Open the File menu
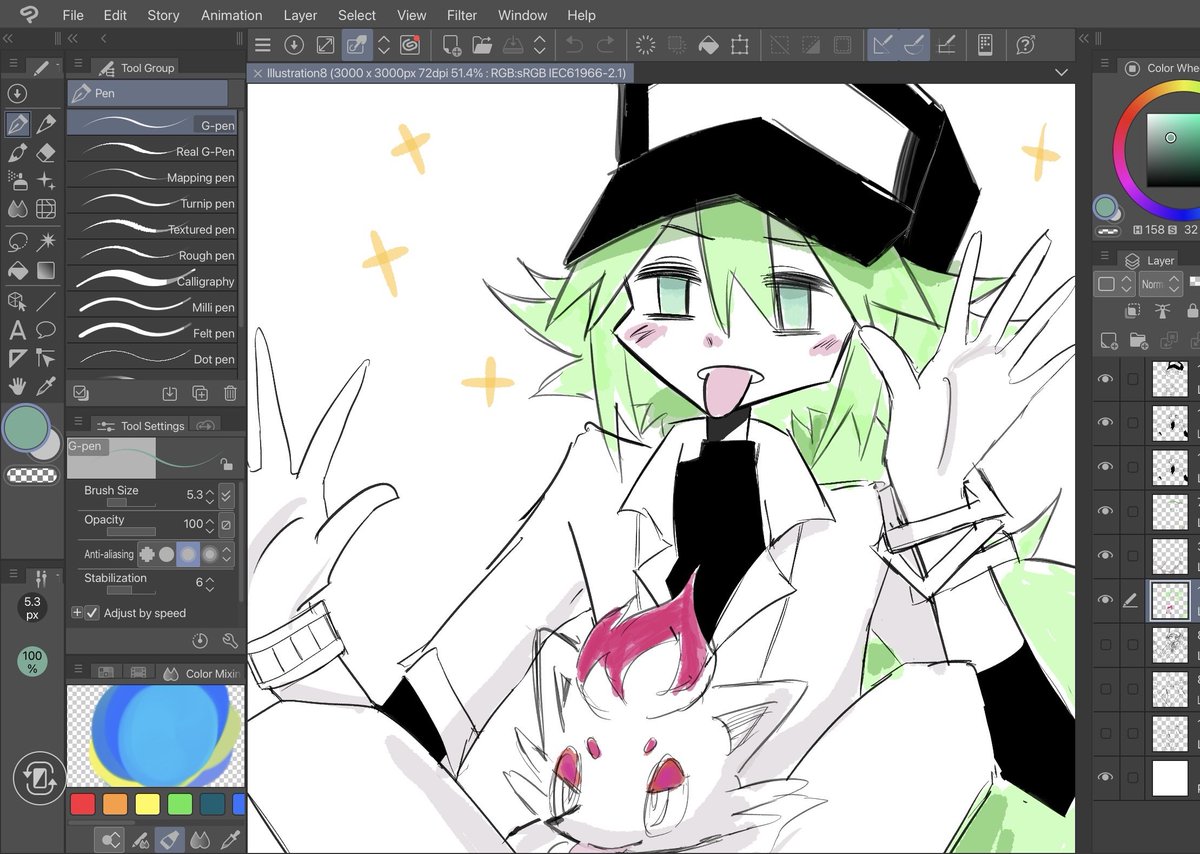The width and height of the screenshot is (1200, 854). 73,15
